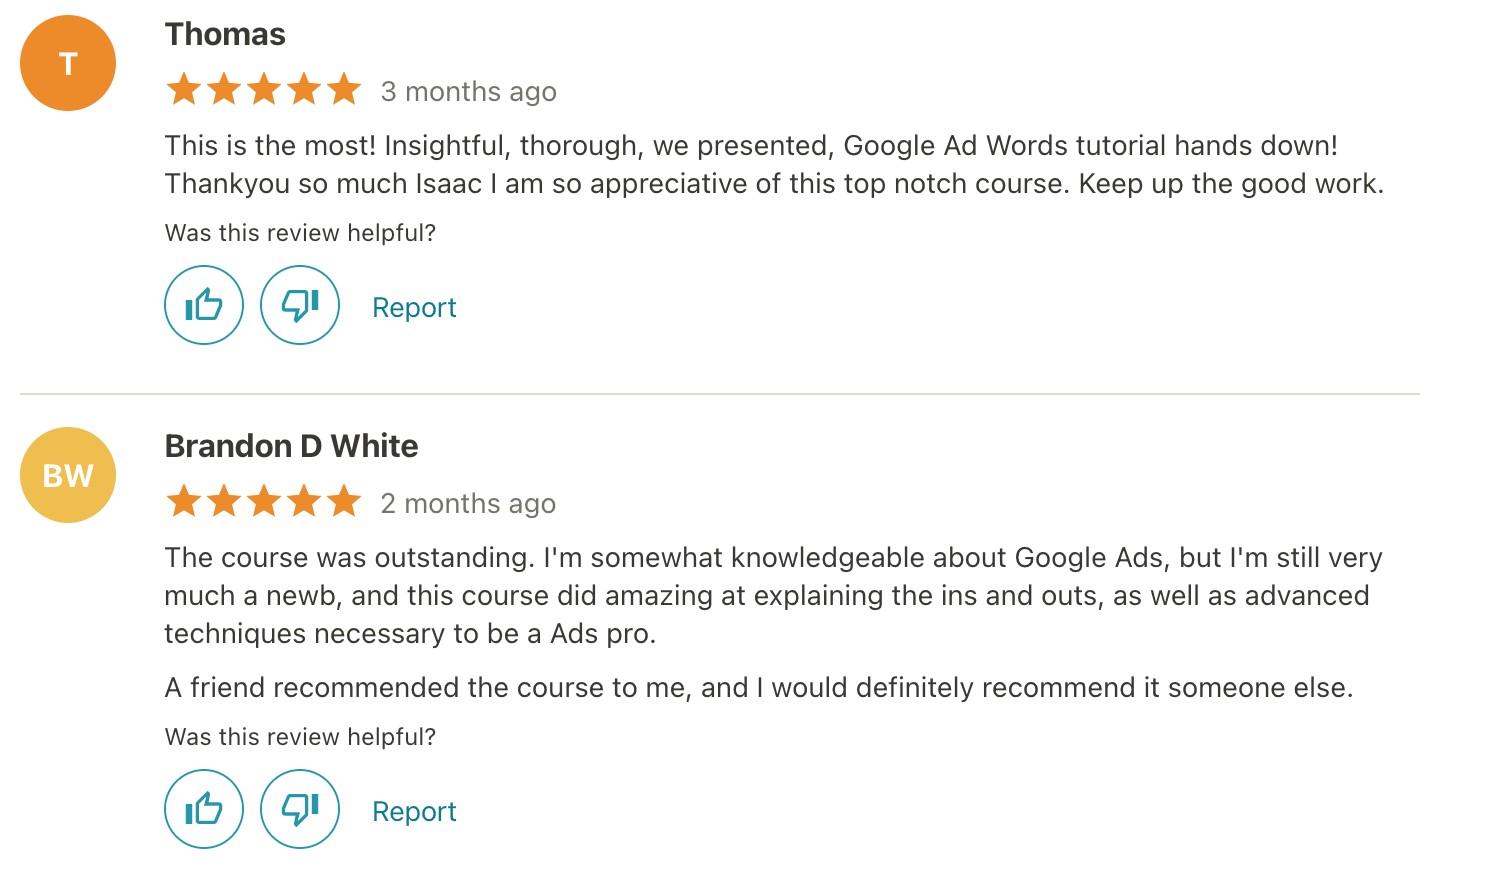Screen dimensions: 1492x884
Task: Click the '2 months ago' timestamp
Action: [x=468, y=504]
